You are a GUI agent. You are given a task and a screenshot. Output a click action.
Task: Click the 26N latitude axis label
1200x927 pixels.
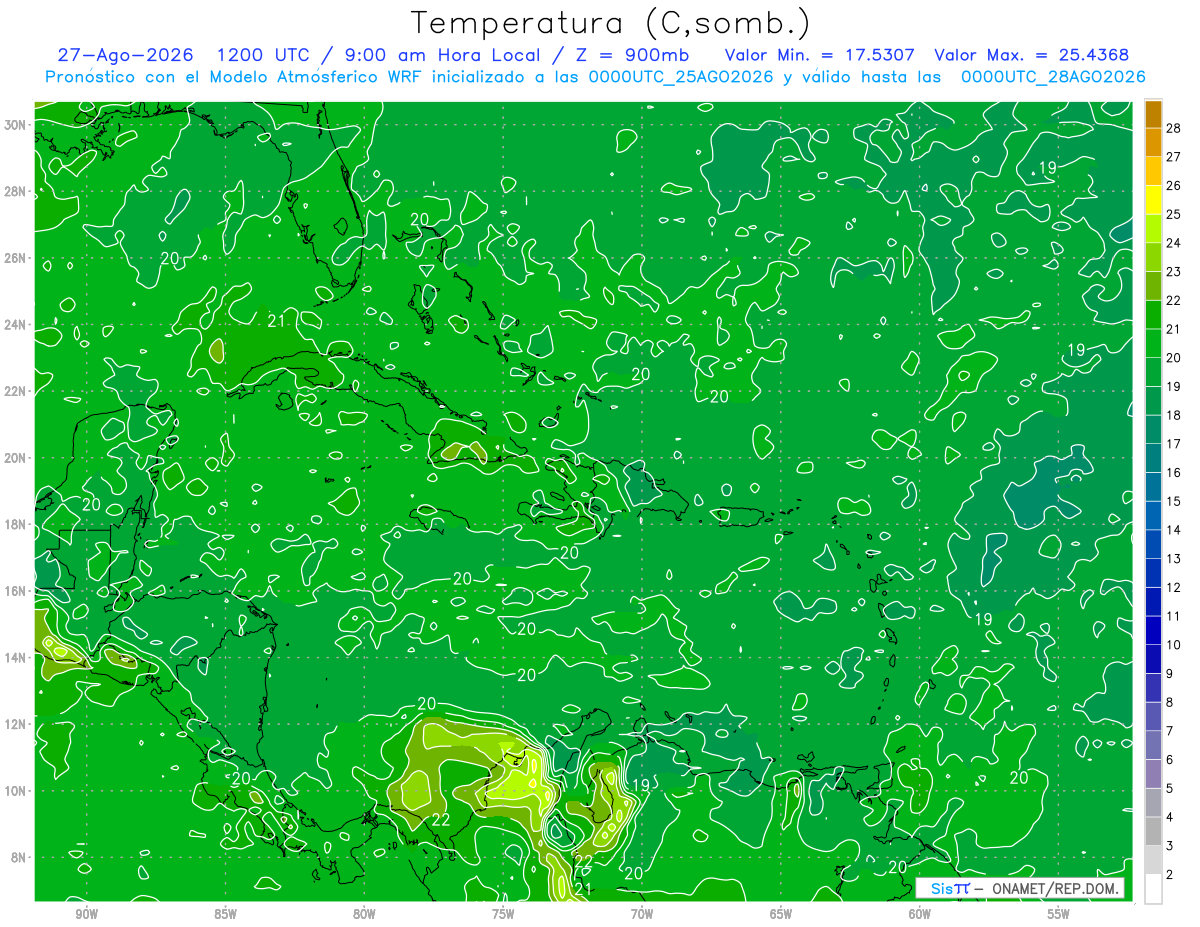click(16, 258)
